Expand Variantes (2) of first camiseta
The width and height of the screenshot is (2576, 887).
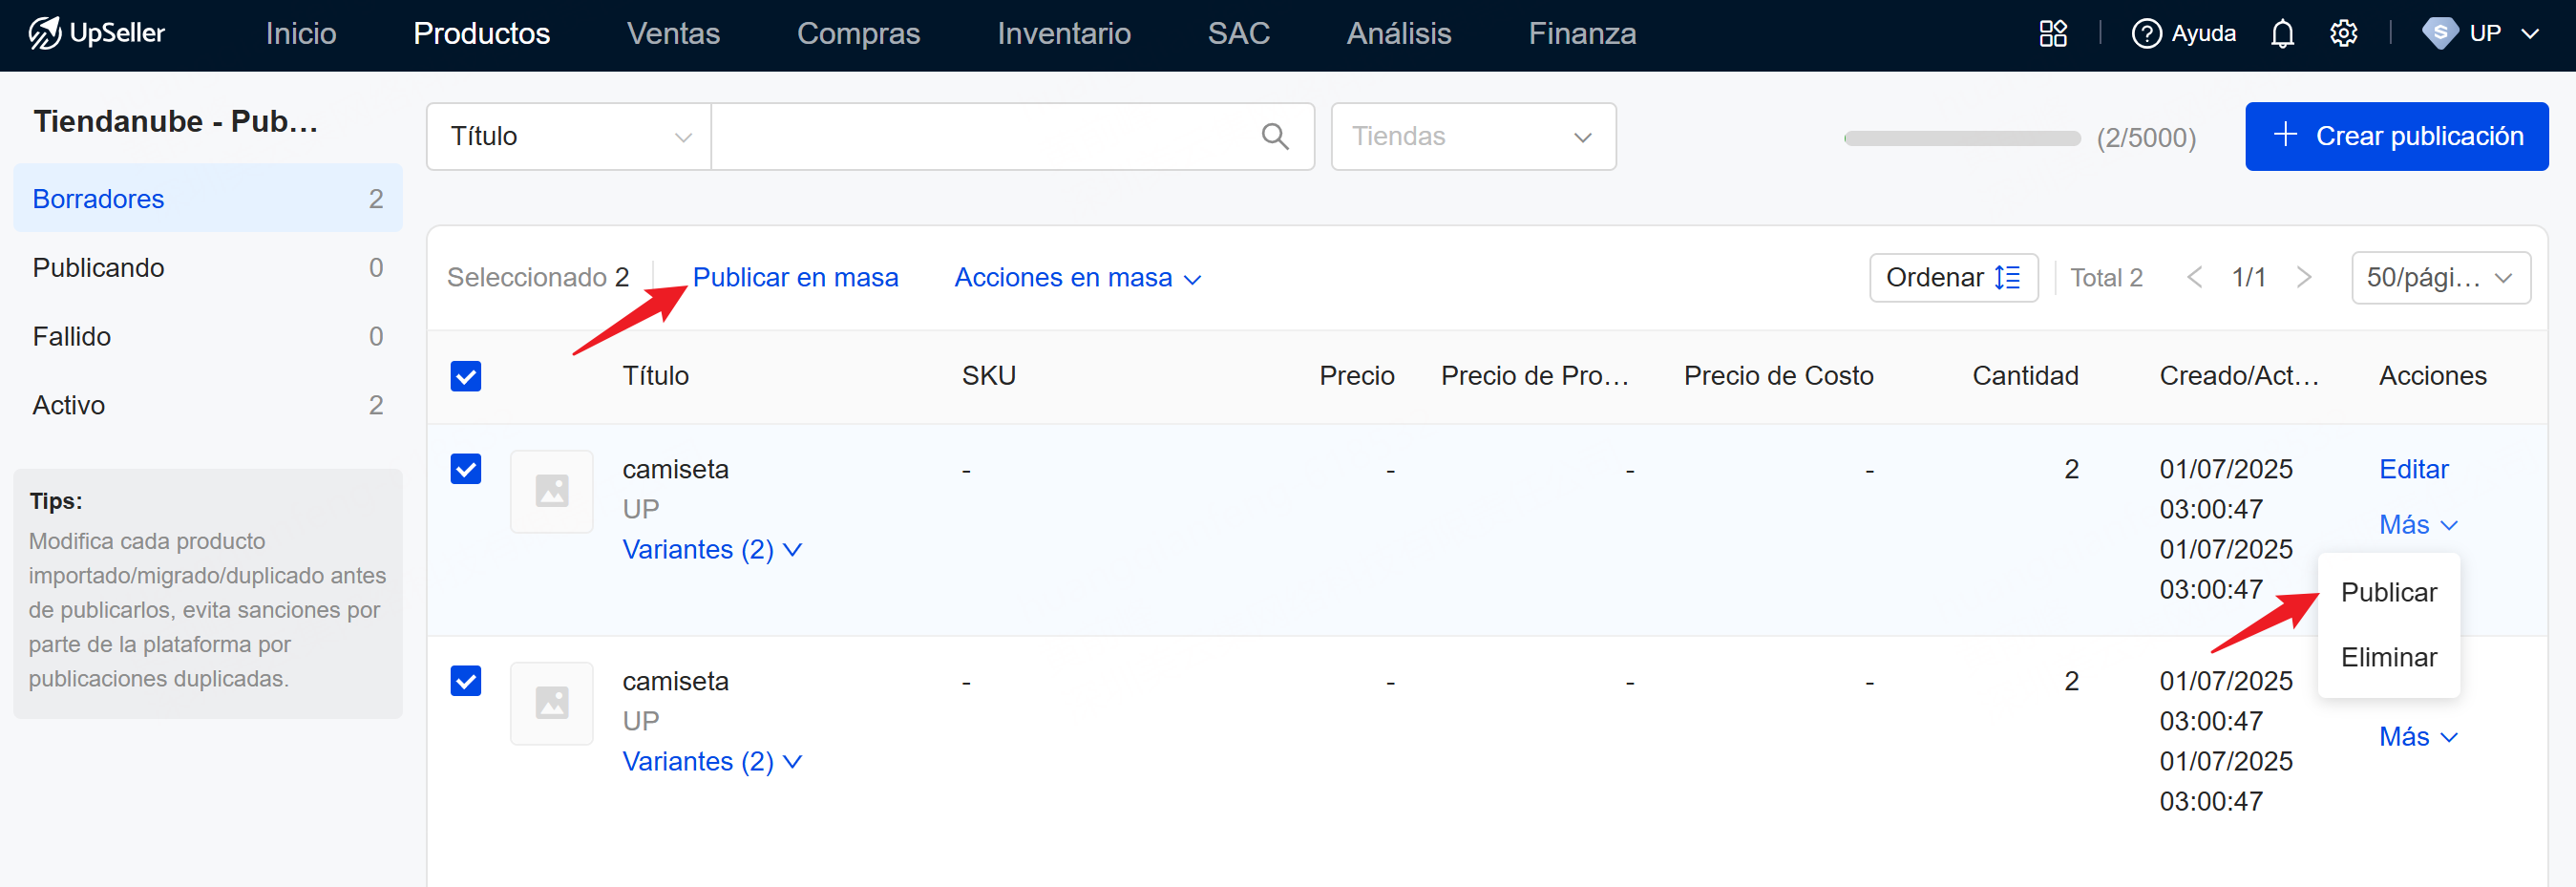coord(711,549)
